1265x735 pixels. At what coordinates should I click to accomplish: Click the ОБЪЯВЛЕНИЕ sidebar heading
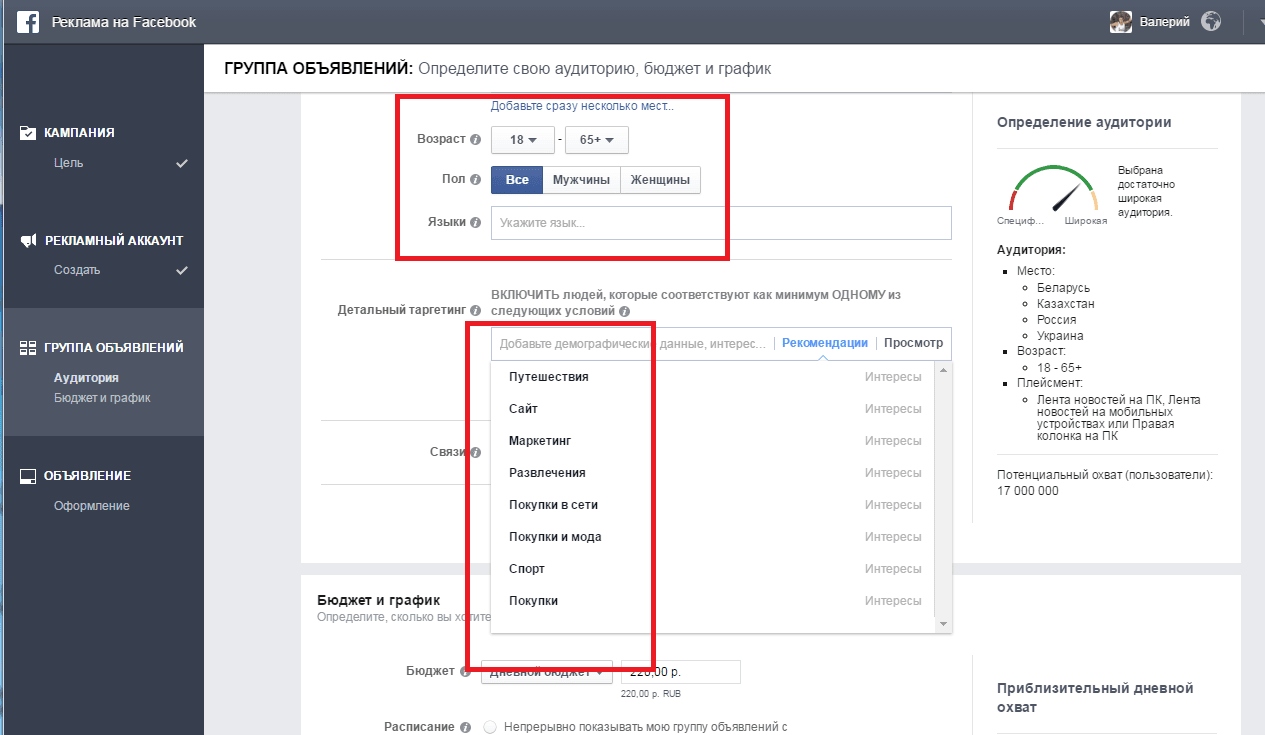87,476
